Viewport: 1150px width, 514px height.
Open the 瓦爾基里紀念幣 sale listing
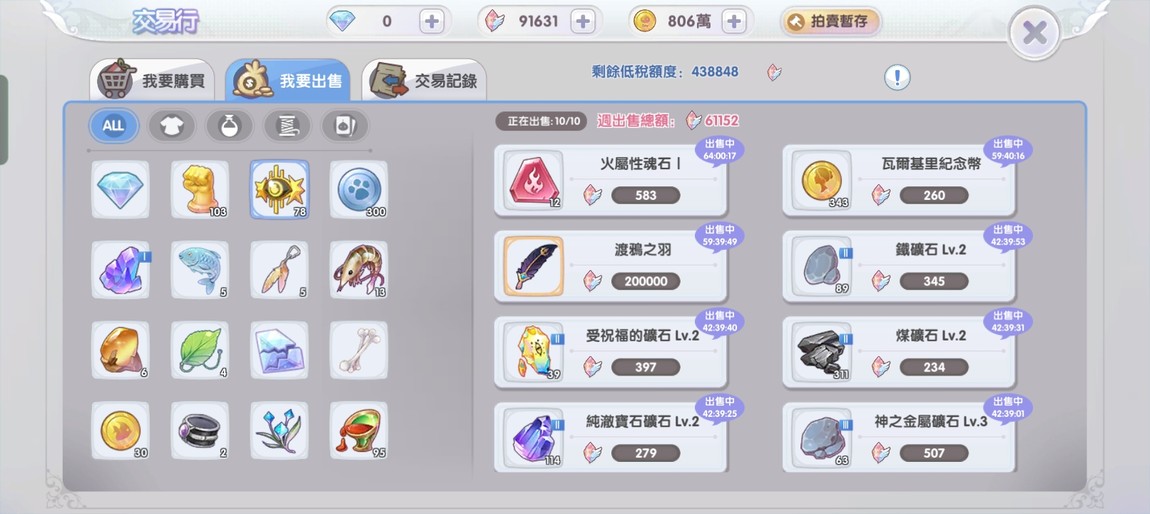tap(898, 180)
